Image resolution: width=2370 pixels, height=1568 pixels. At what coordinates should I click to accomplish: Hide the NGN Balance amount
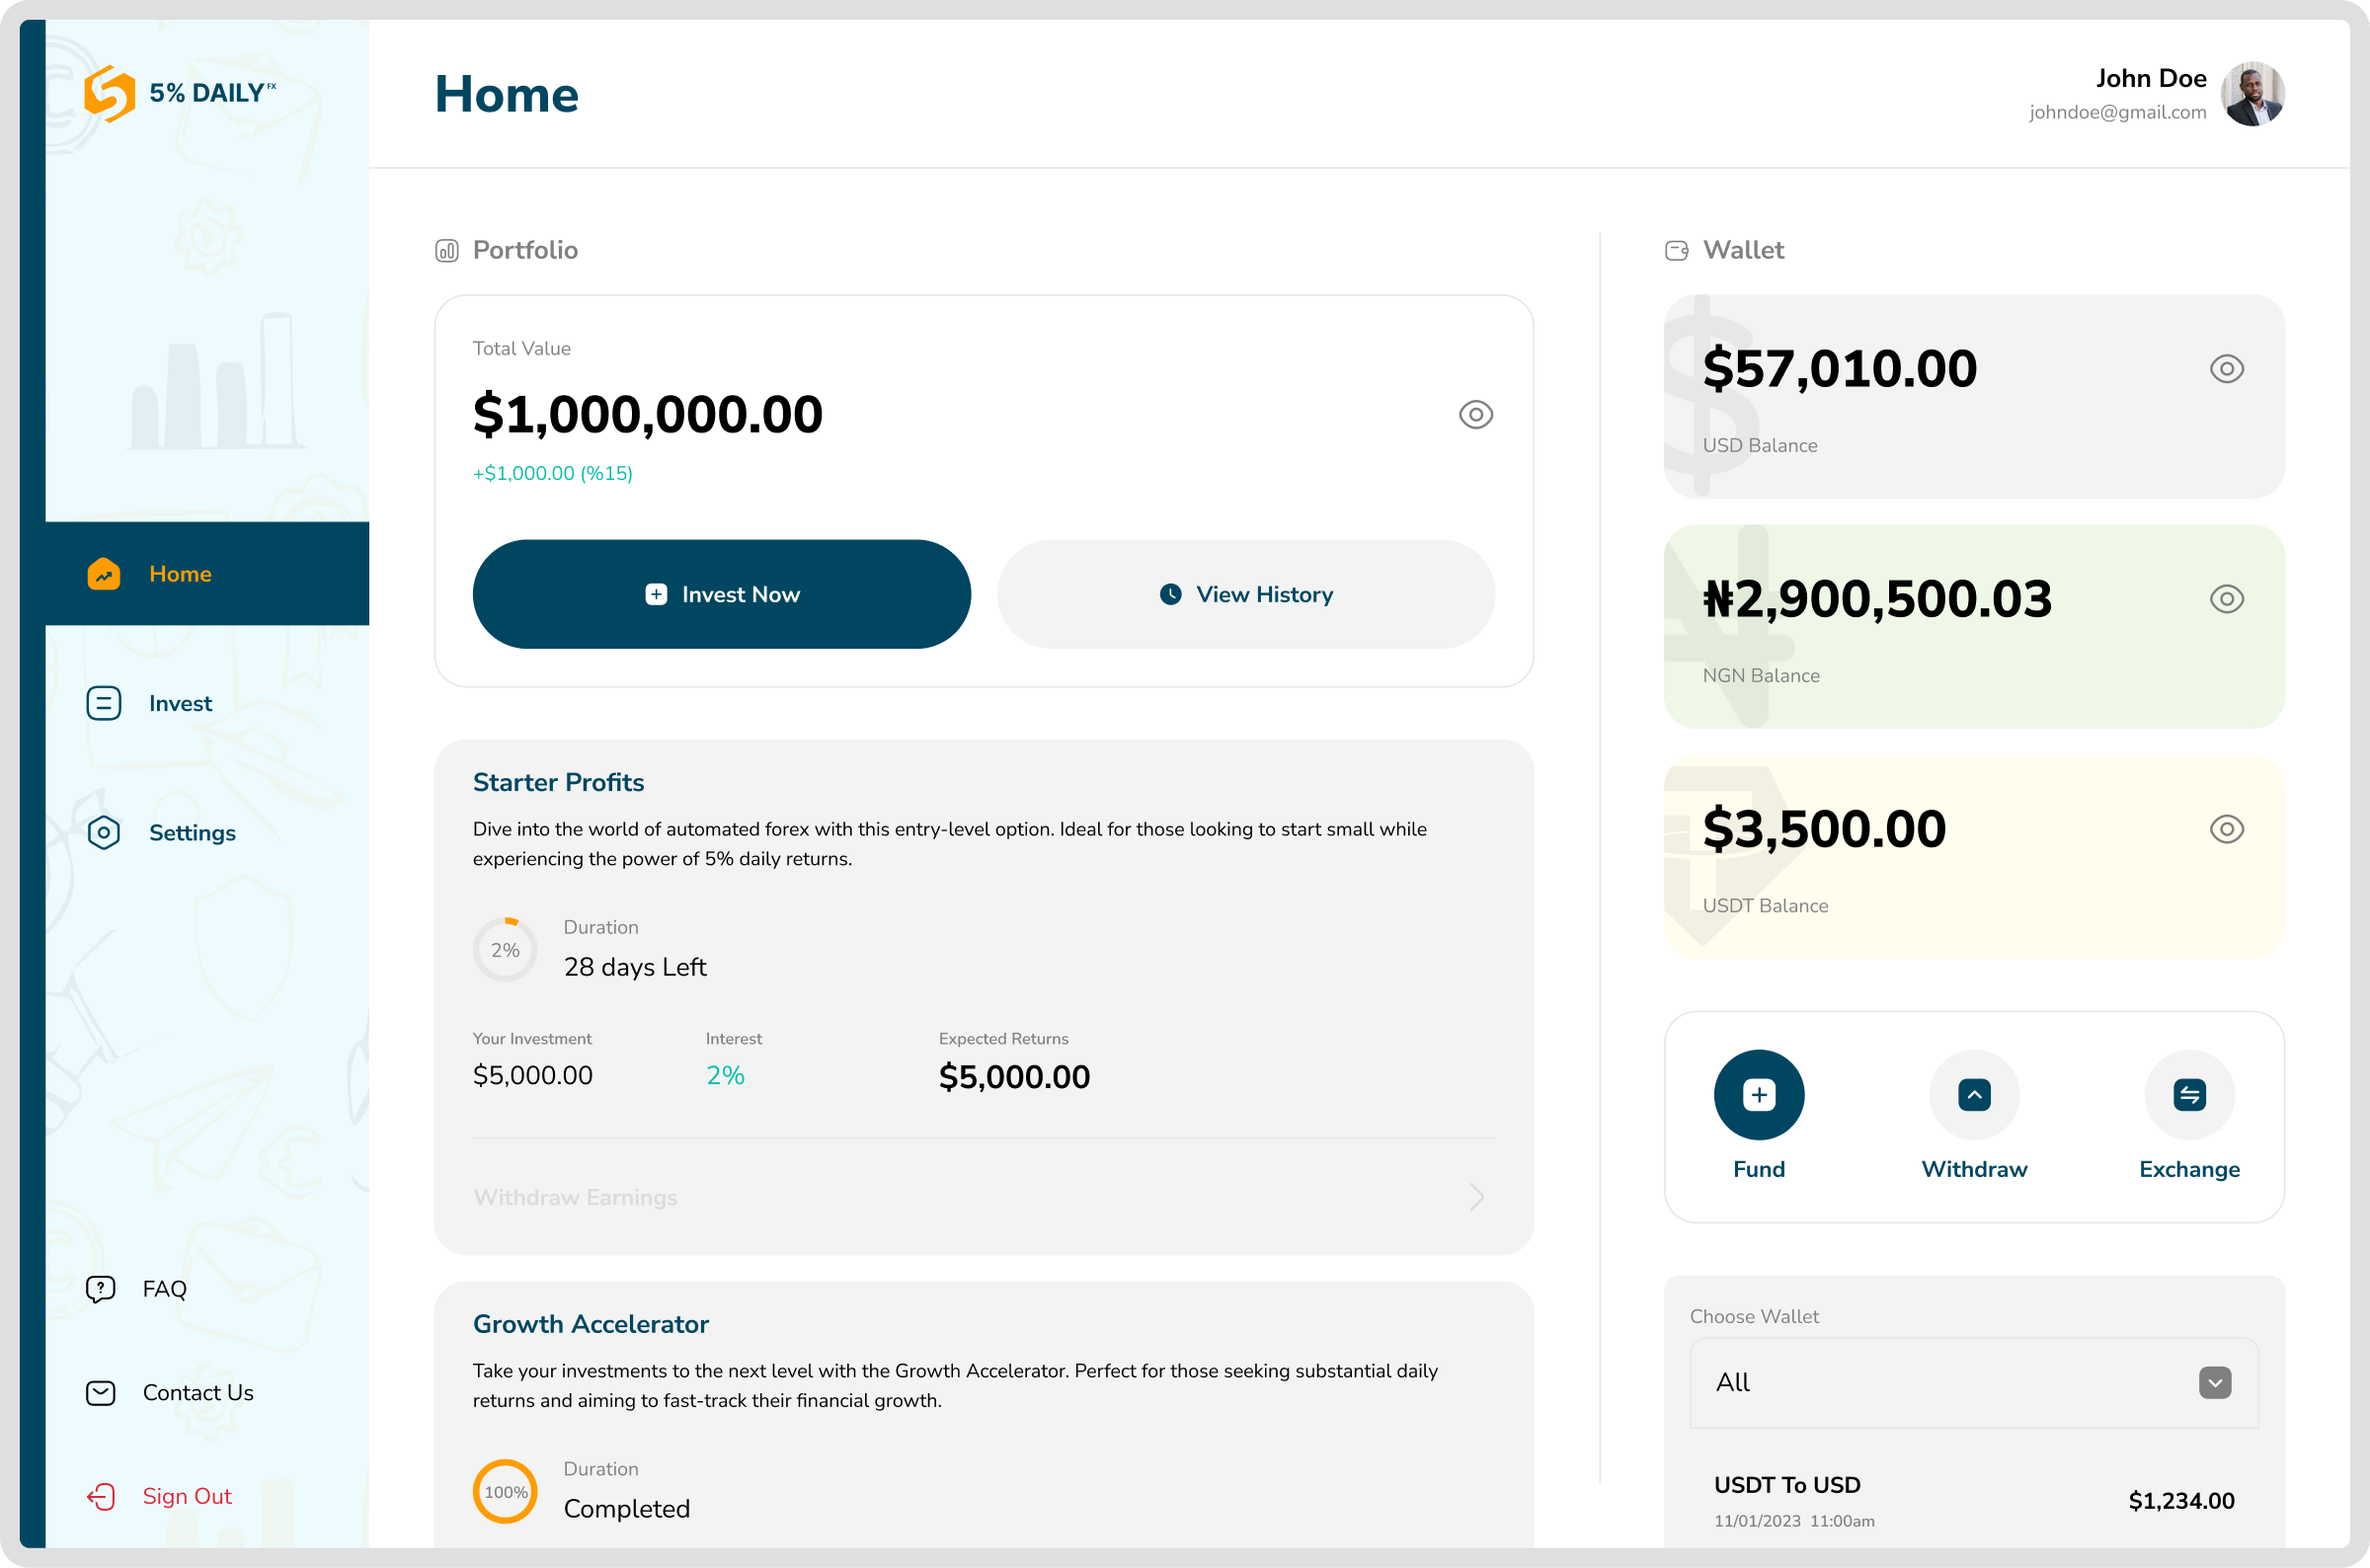pyautogui.click(x=2226, y=599)
